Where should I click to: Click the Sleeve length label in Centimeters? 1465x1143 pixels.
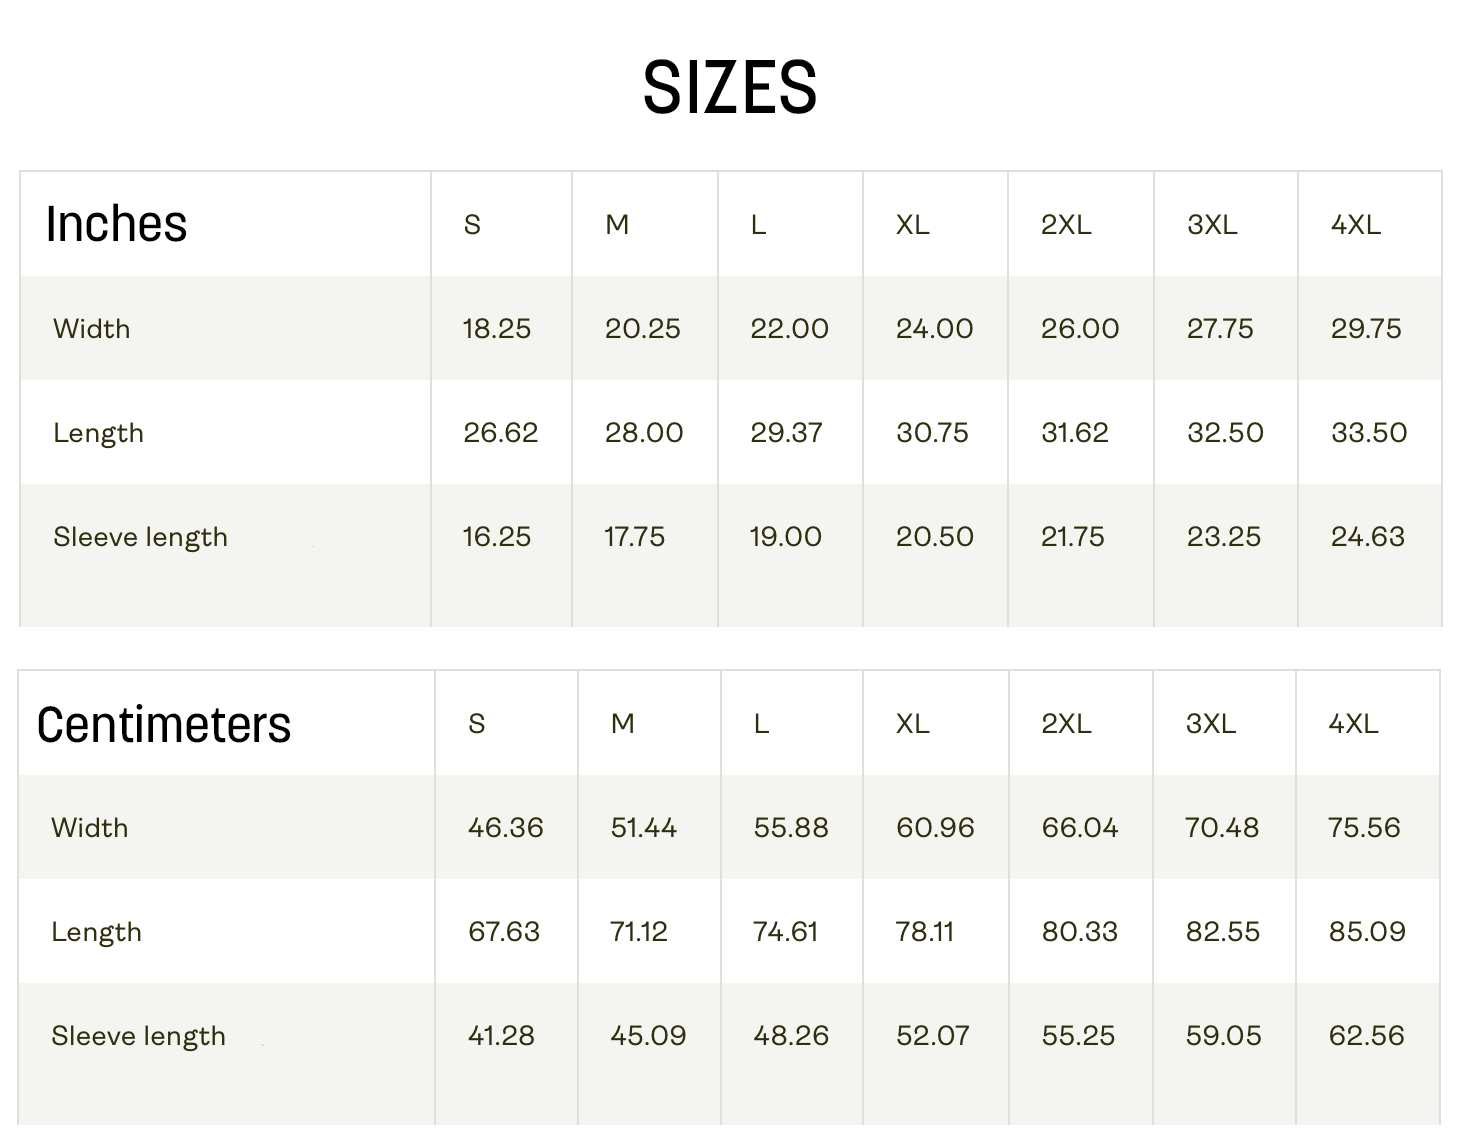tap(138, 1036)
